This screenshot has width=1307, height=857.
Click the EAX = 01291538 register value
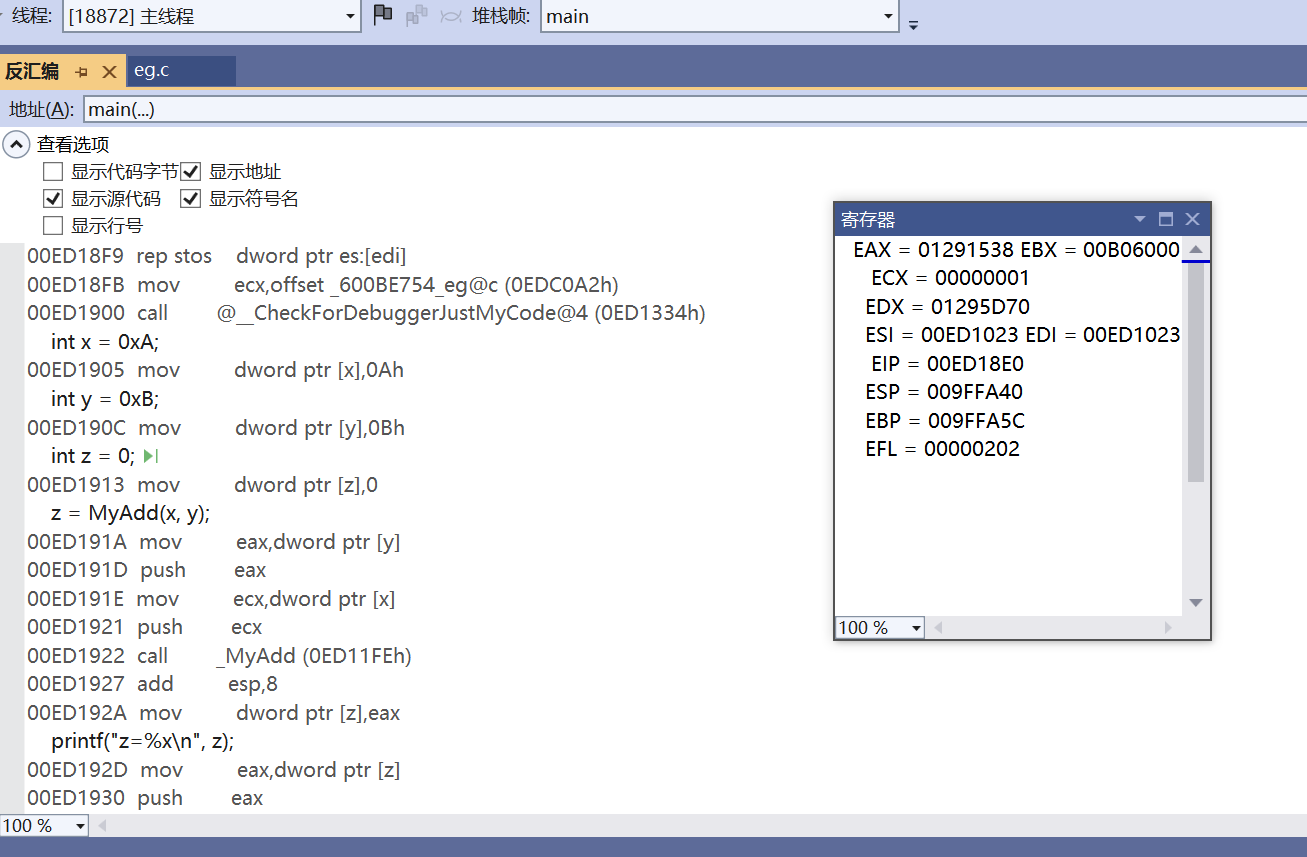(934, 250)
